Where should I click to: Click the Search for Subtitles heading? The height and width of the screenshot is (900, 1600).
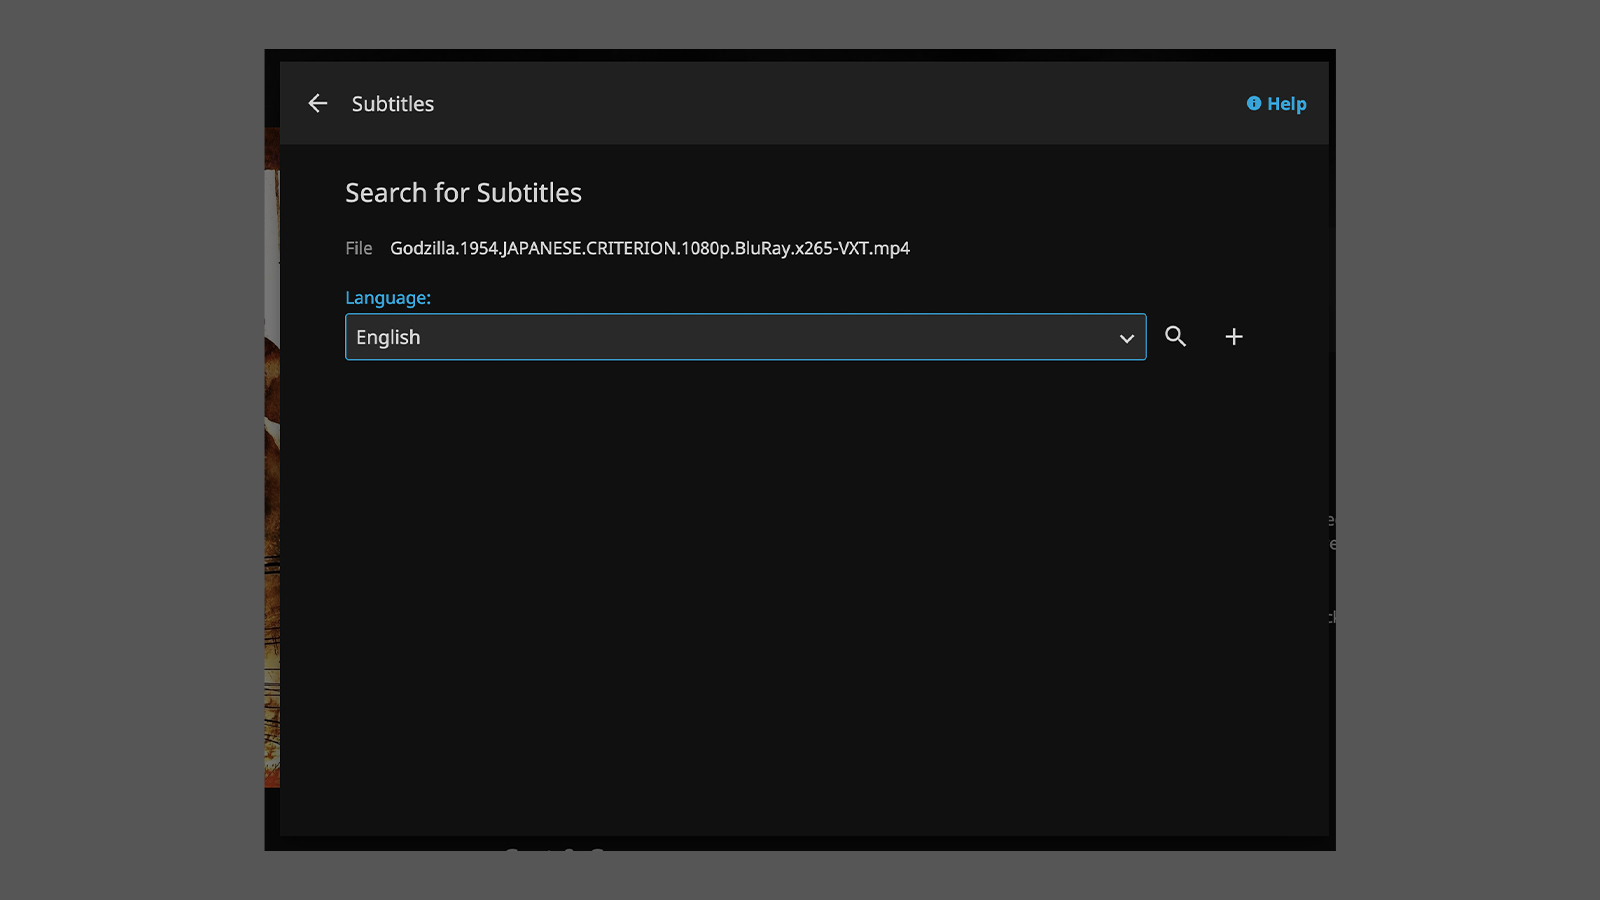click(464, 192)
